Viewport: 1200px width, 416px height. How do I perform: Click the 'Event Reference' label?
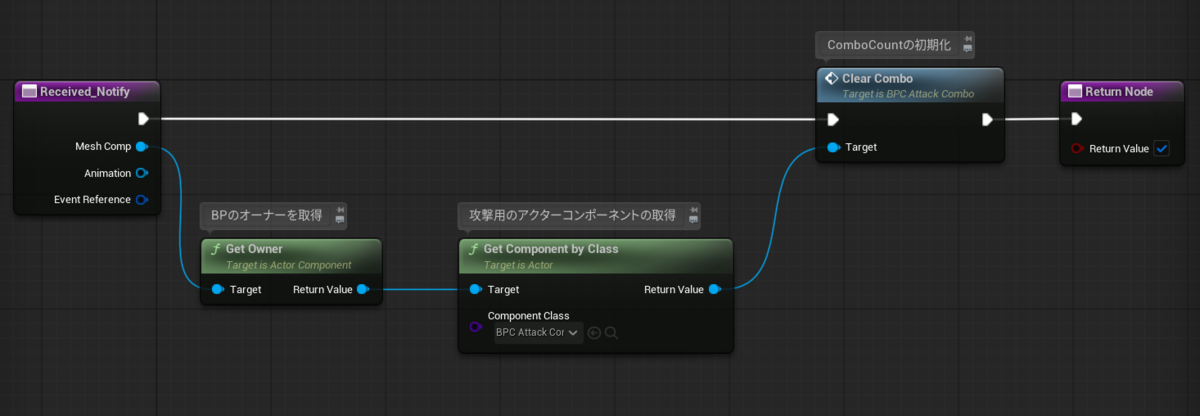[92, 199]
